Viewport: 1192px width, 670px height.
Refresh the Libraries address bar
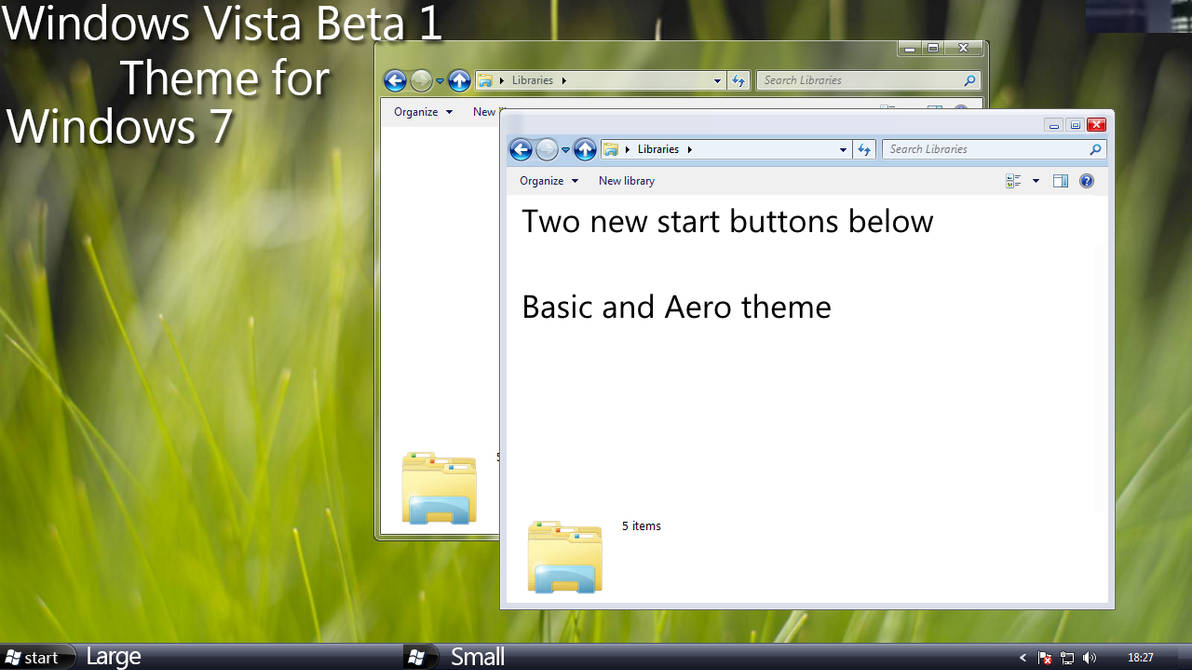(864, 148)
